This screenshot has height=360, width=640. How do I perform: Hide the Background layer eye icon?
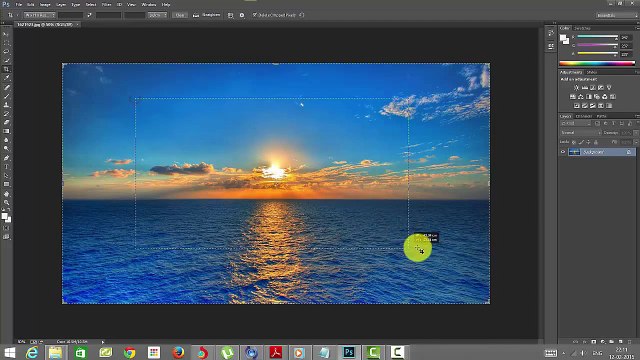[x=563, y=152]
